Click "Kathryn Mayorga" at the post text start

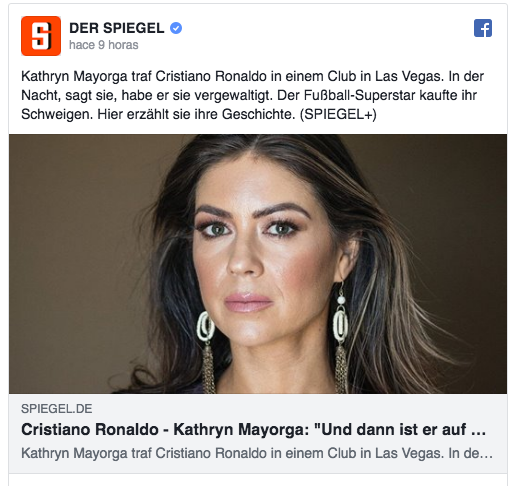point(74,76)
